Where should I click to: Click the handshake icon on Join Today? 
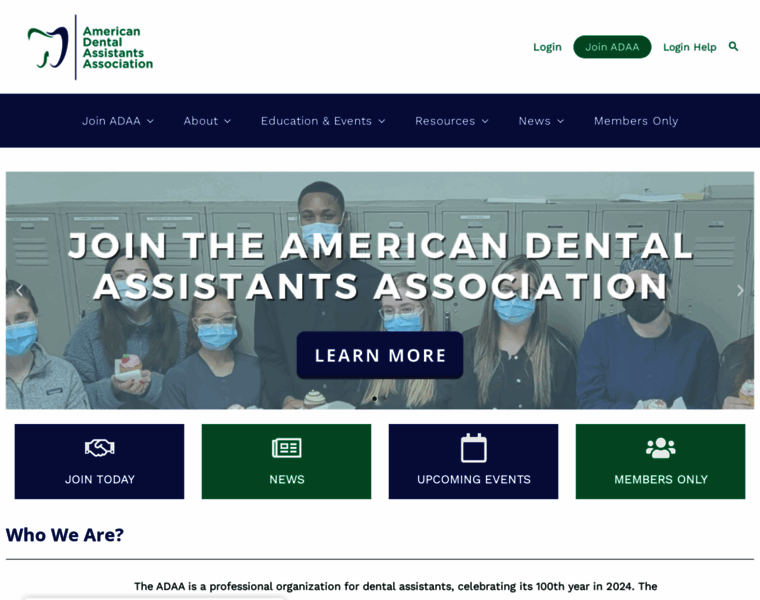coord(99,448)
